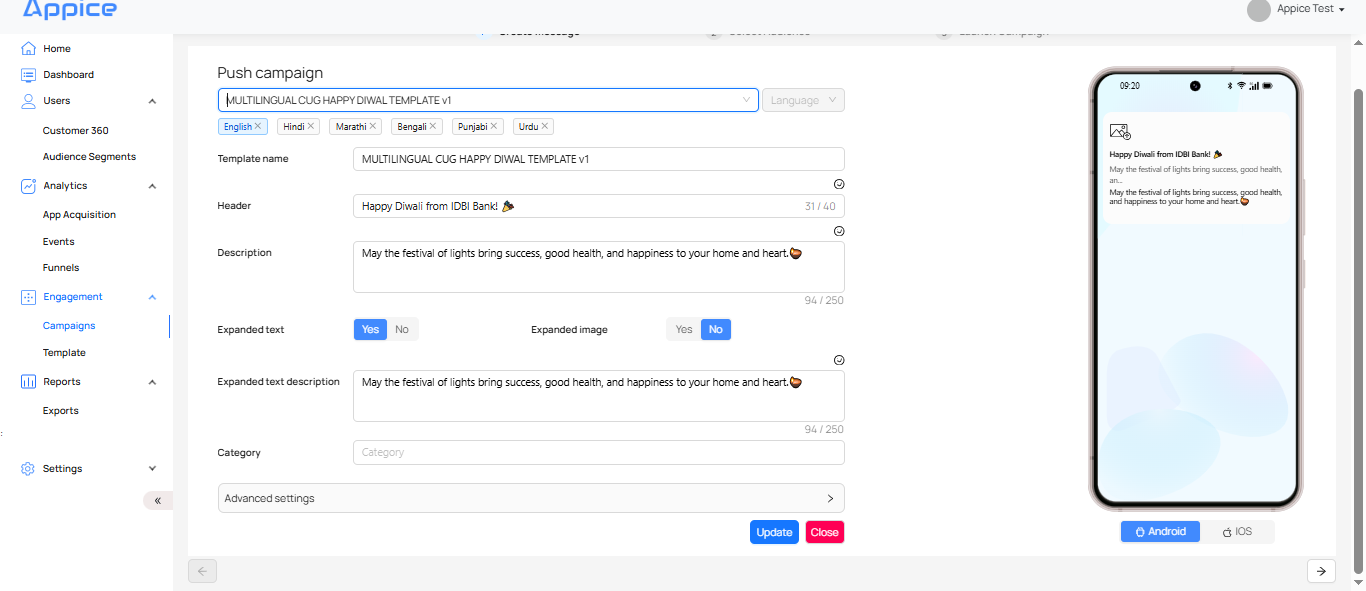Switch phone preview to Android

click(1160, 531)
